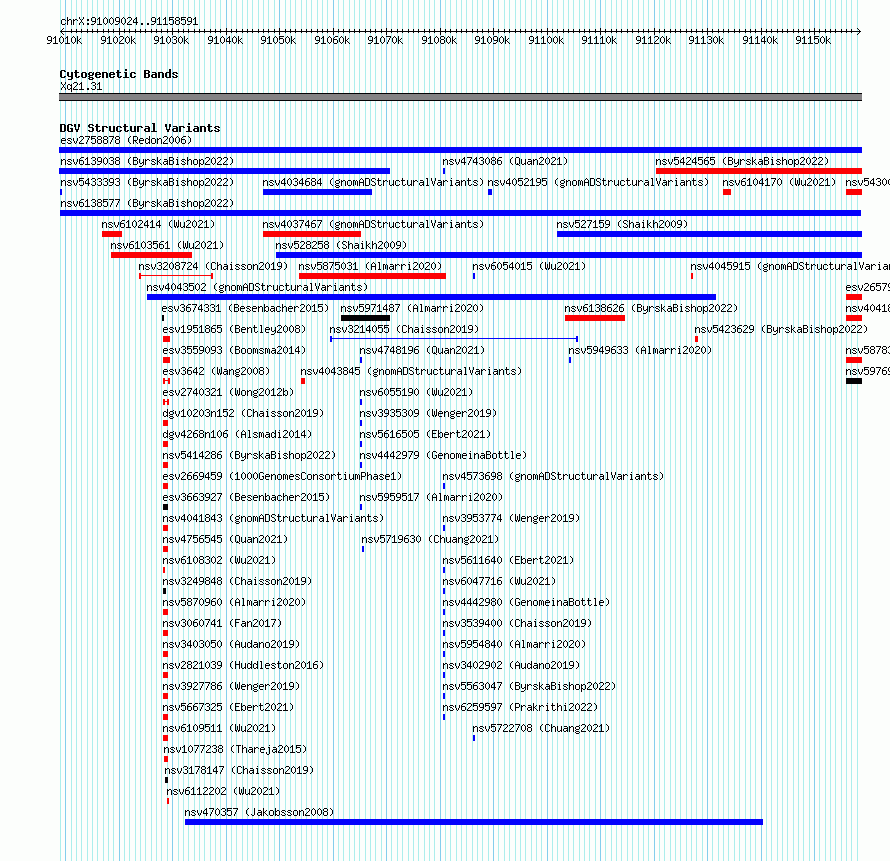The image size is (890, 861).
Task: Click nsv6259597 (Prakrithi2022) label
Action: coord(520,707)
